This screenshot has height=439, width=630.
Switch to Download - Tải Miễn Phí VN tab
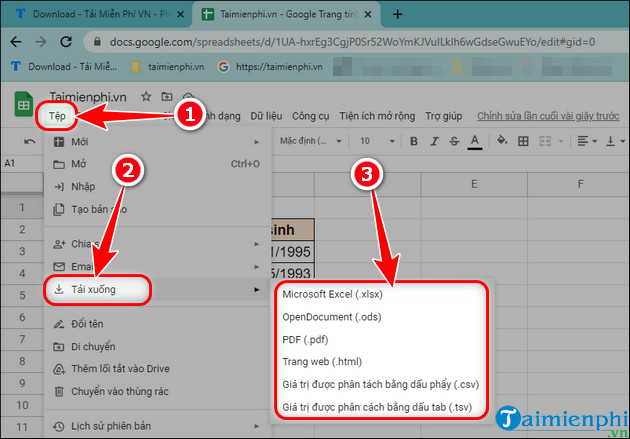click(x=96, y=14)
